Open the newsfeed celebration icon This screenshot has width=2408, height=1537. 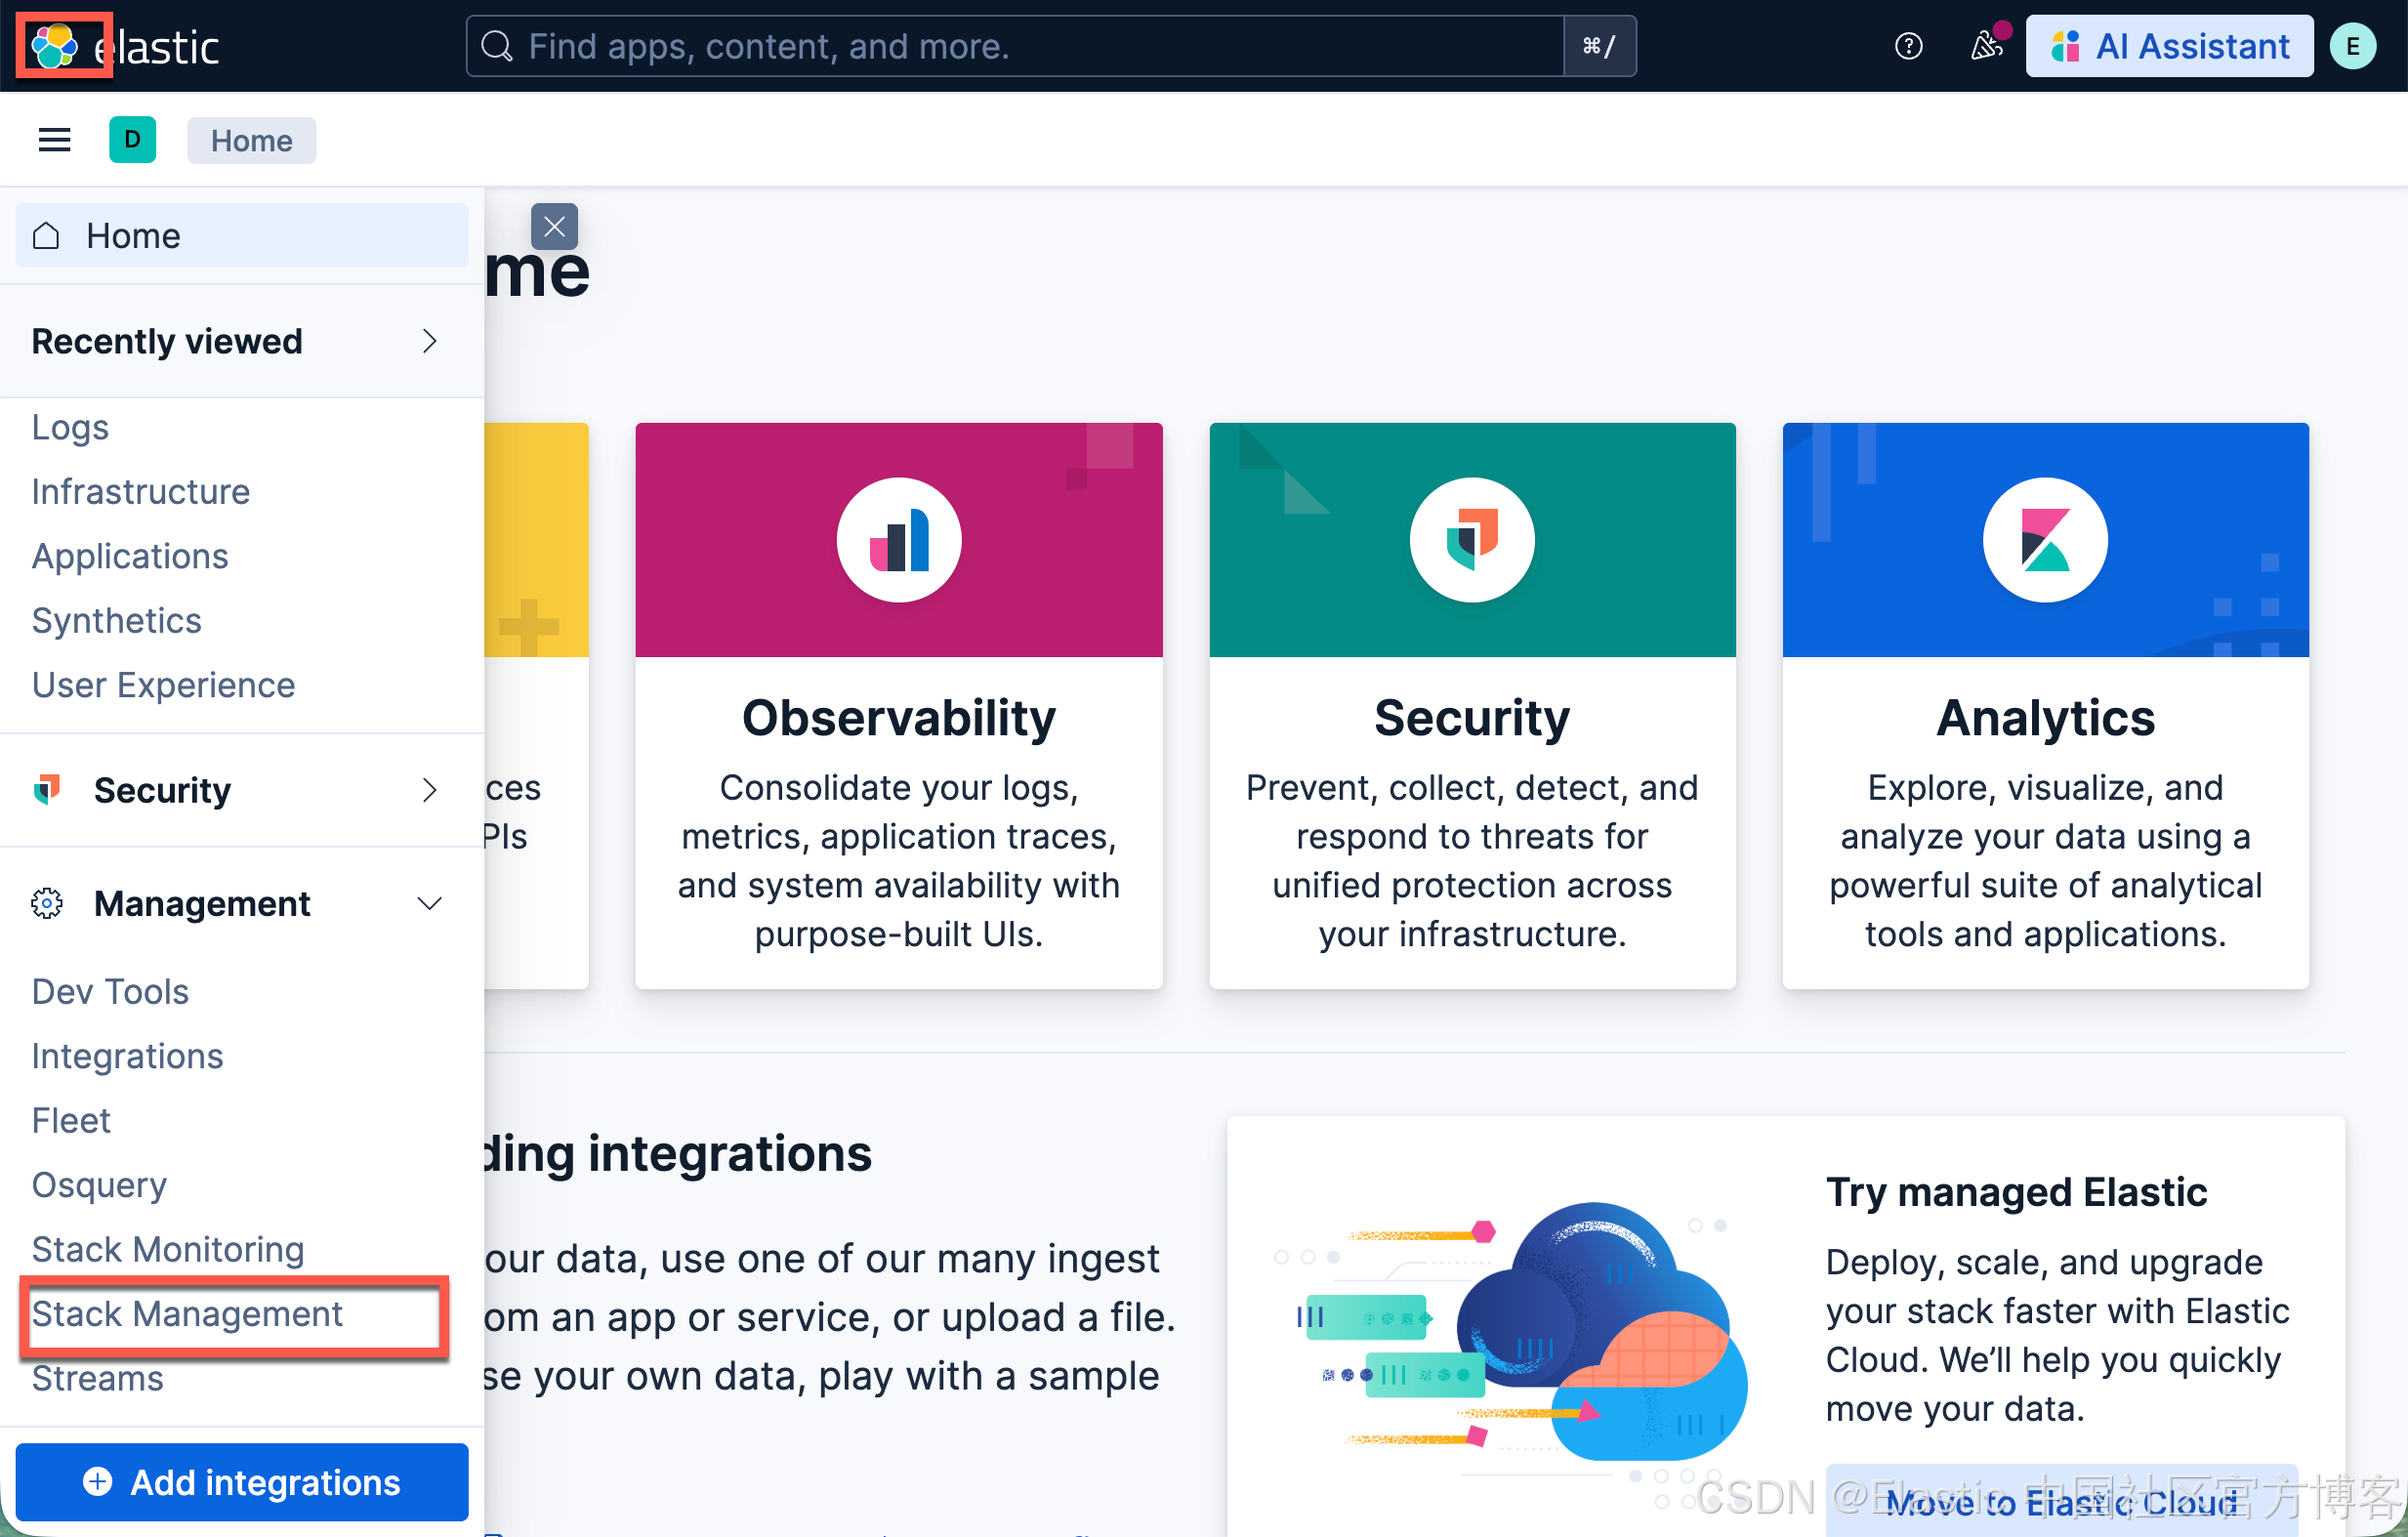tap(1986, 46)
